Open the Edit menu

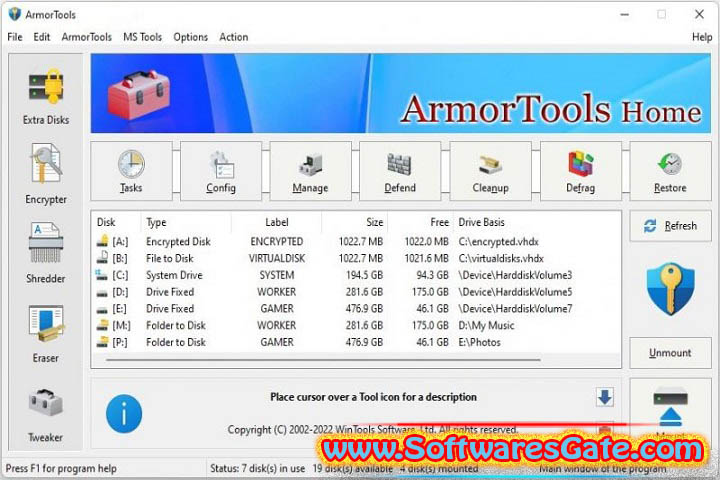point(41,37)
